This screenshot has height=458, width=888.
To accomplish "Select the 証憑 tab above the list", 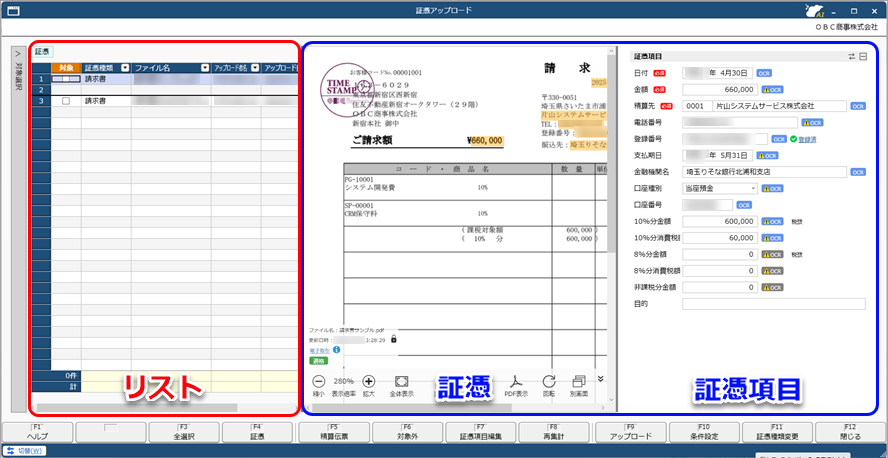I will click(42, 52).
